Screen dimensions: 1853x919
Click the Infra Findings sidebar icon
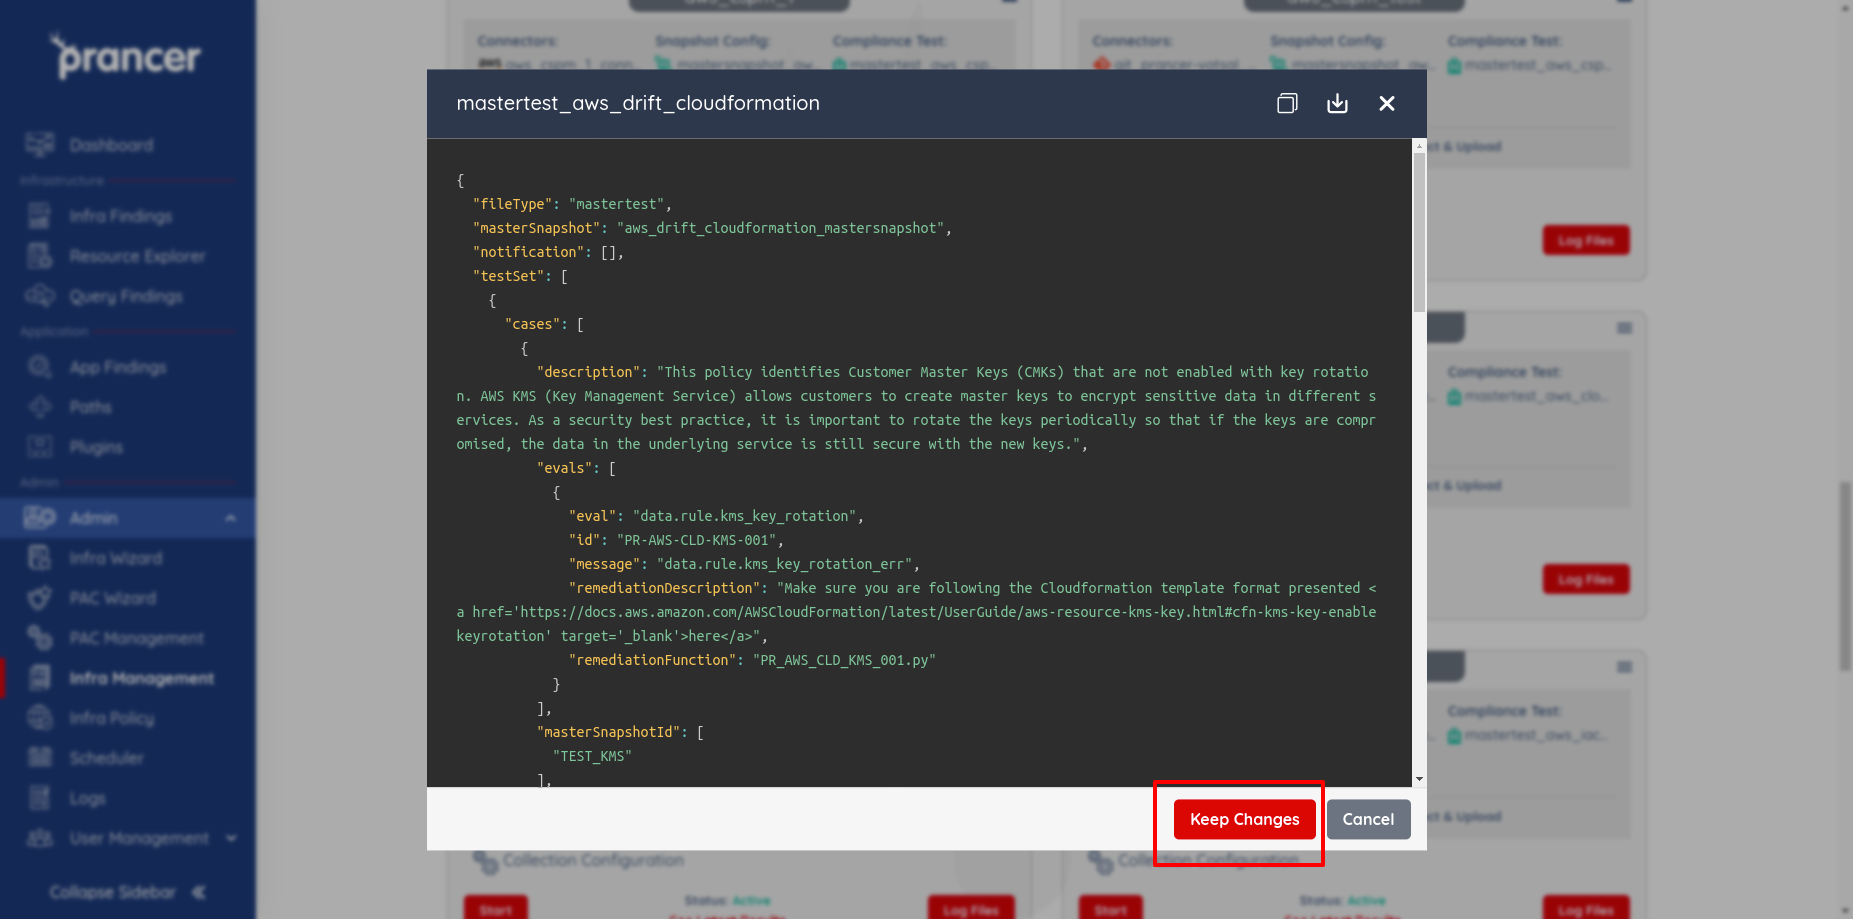[x=40, y=215]
